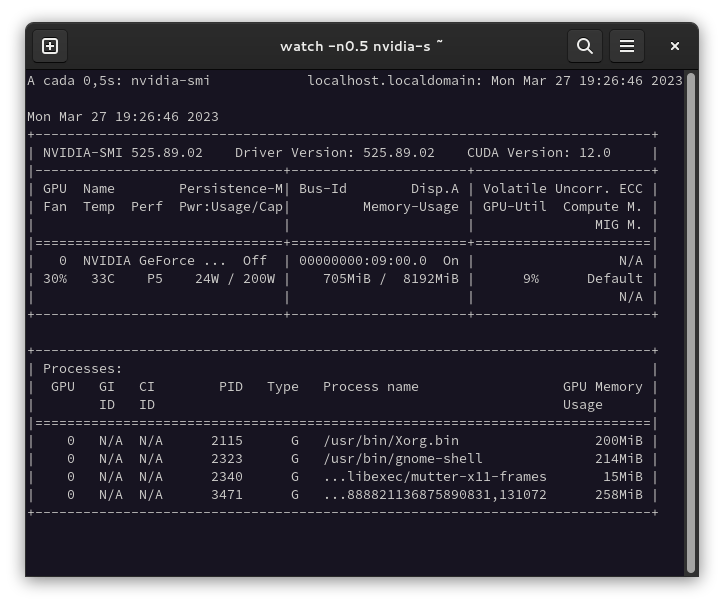Screen dimensions: 724x605
Task: Click the CUDA Version 12.0 text
Action: [x=538, y=152]
